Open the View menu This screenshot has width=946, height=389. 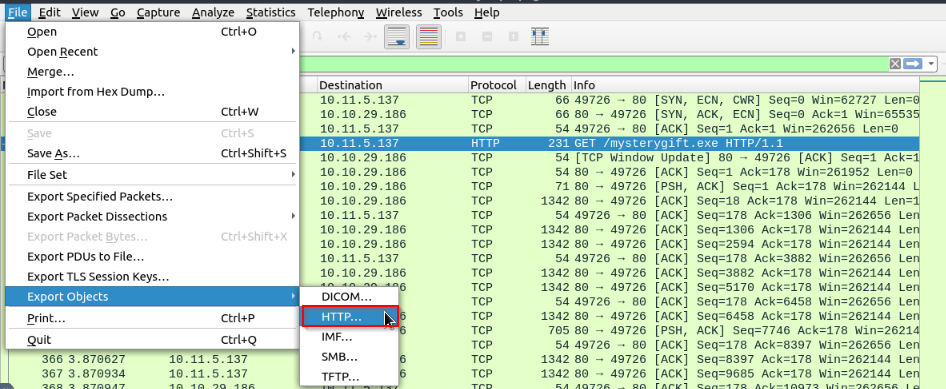[x=85, y=12]
